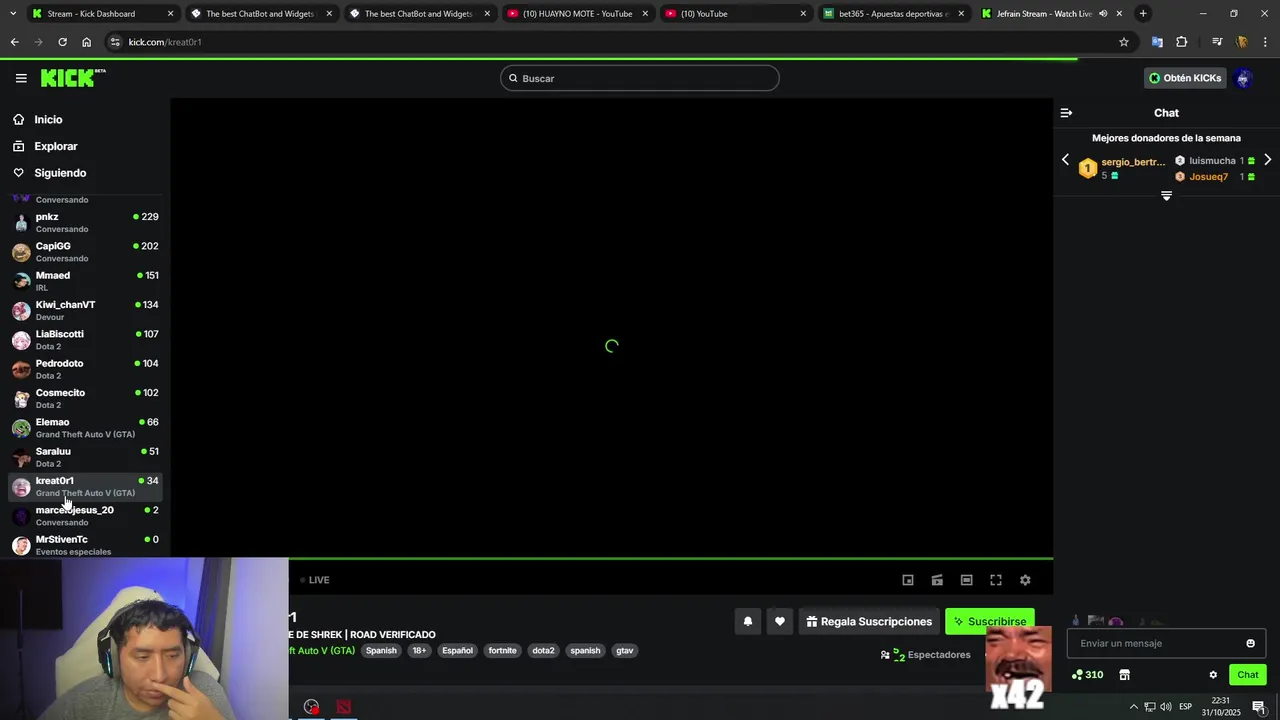Screen dimensions: 1280x720
Task: Open the Kick sidebar hamburger menu
Action: point(21,78)
